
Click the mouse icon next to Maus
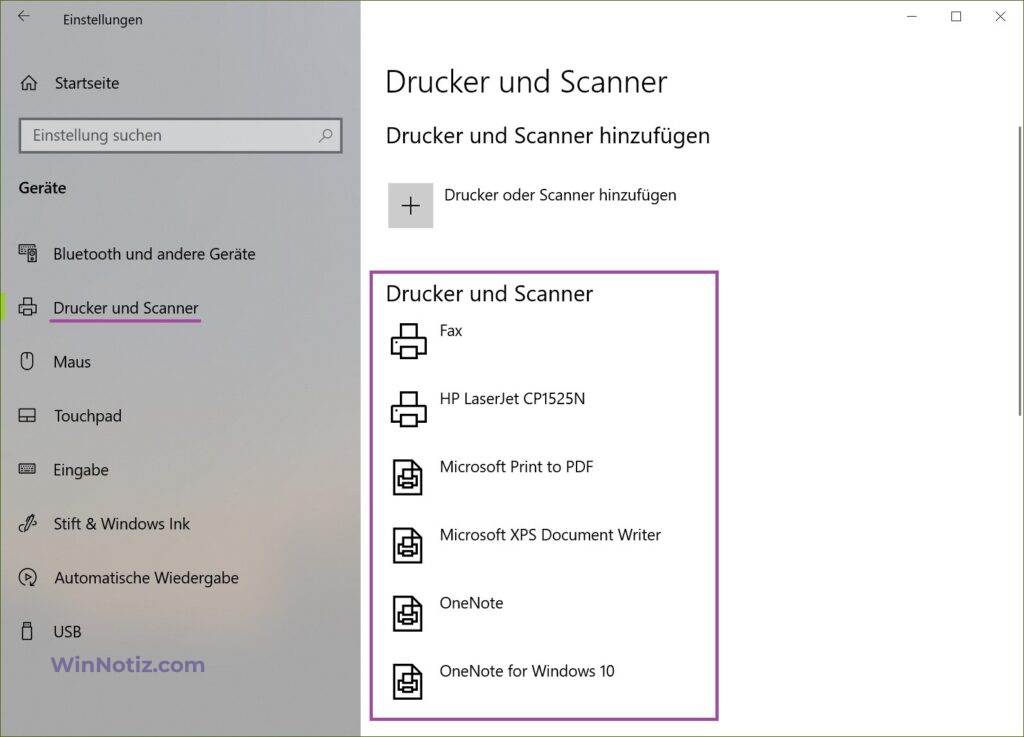(x=27, y=361)
